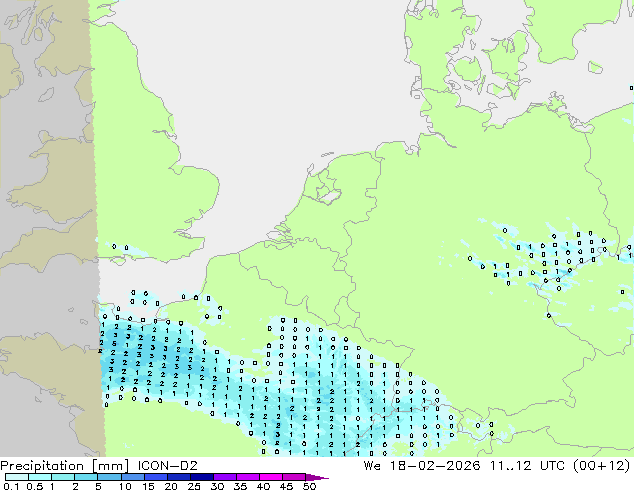Screen dimensions: 634x490
Task: Click the 40–45 mm magenta legend swatch
Action: 271,477
